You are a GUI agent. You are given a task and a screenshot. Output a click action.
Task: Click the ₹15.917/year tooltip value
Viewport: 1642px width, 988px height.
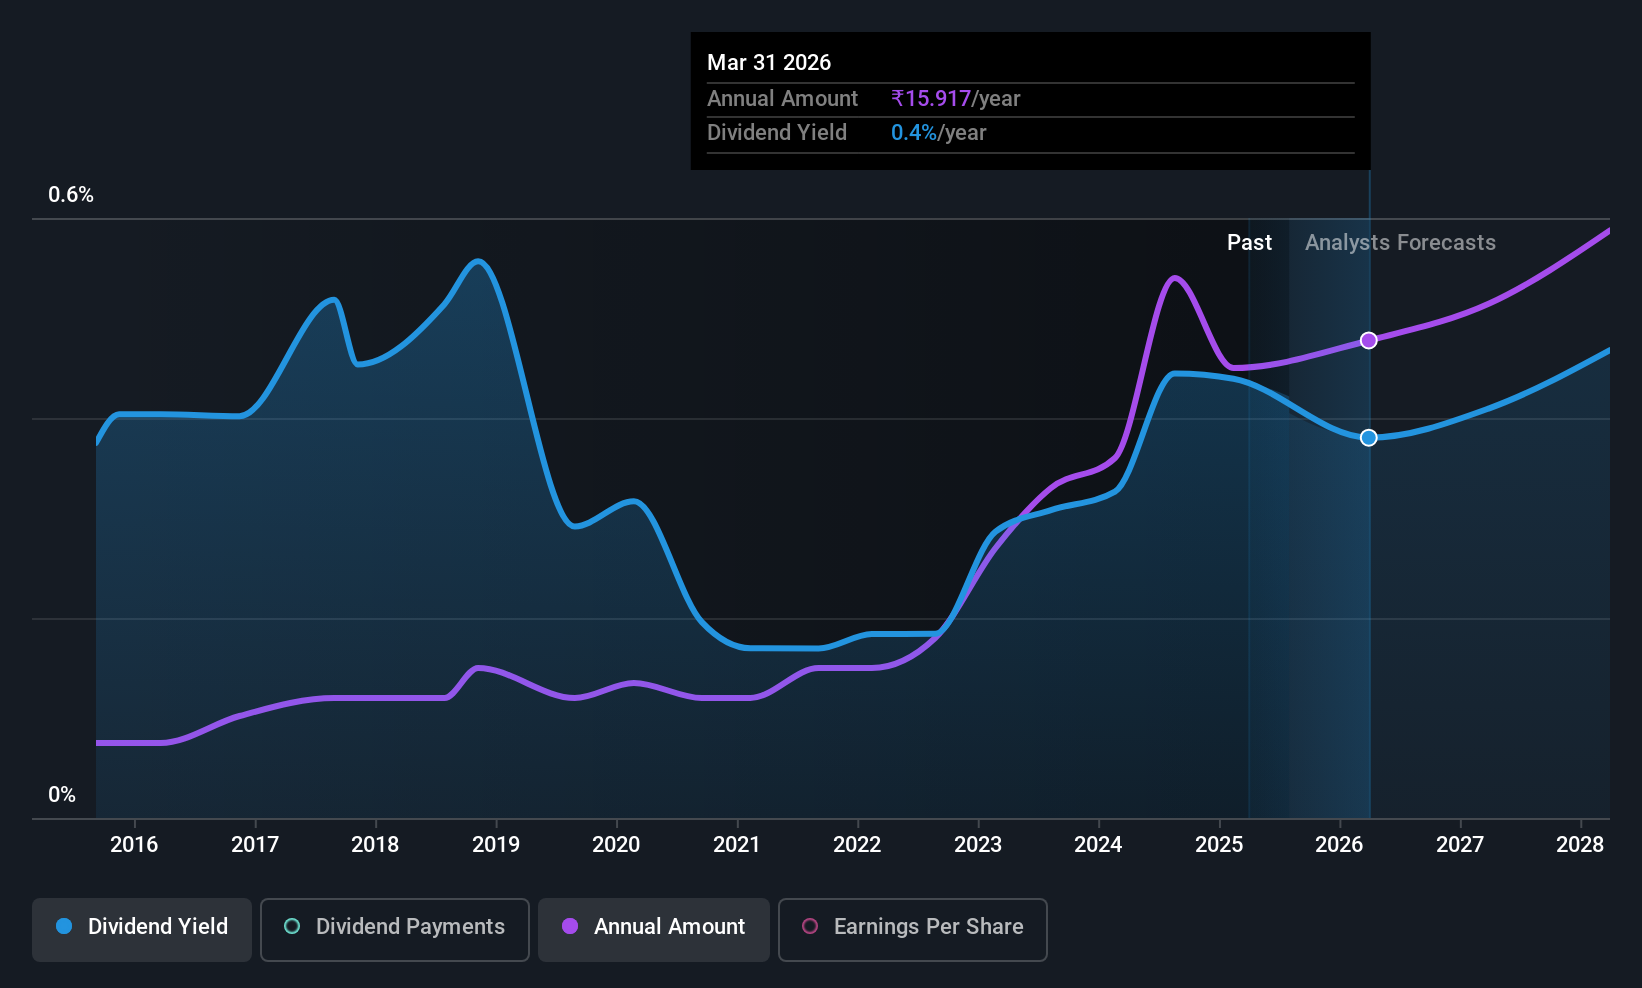point(955,99)
